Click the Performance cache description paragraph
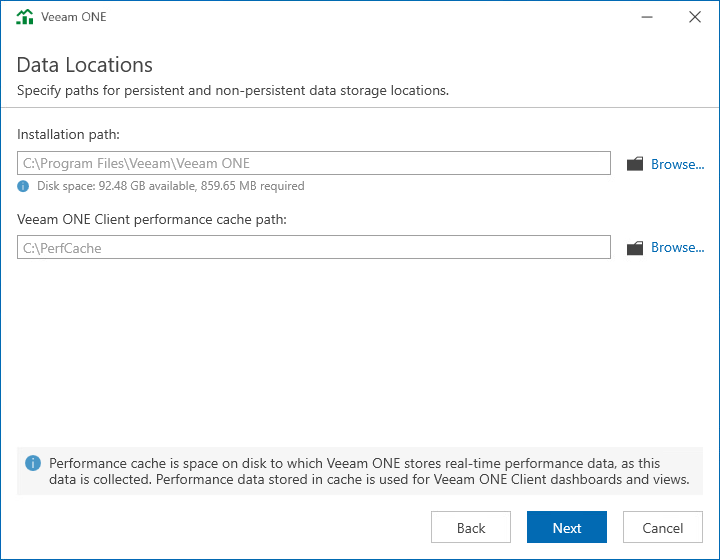 click(369, 471)
